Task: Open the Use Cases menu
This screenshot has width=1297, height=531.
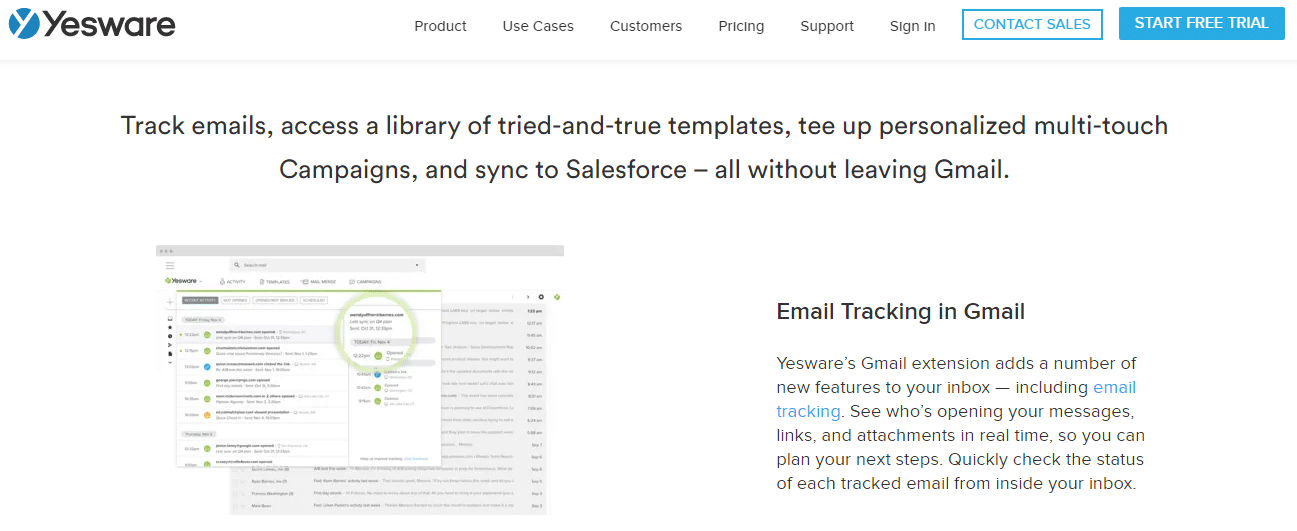Action: [538, 26]
